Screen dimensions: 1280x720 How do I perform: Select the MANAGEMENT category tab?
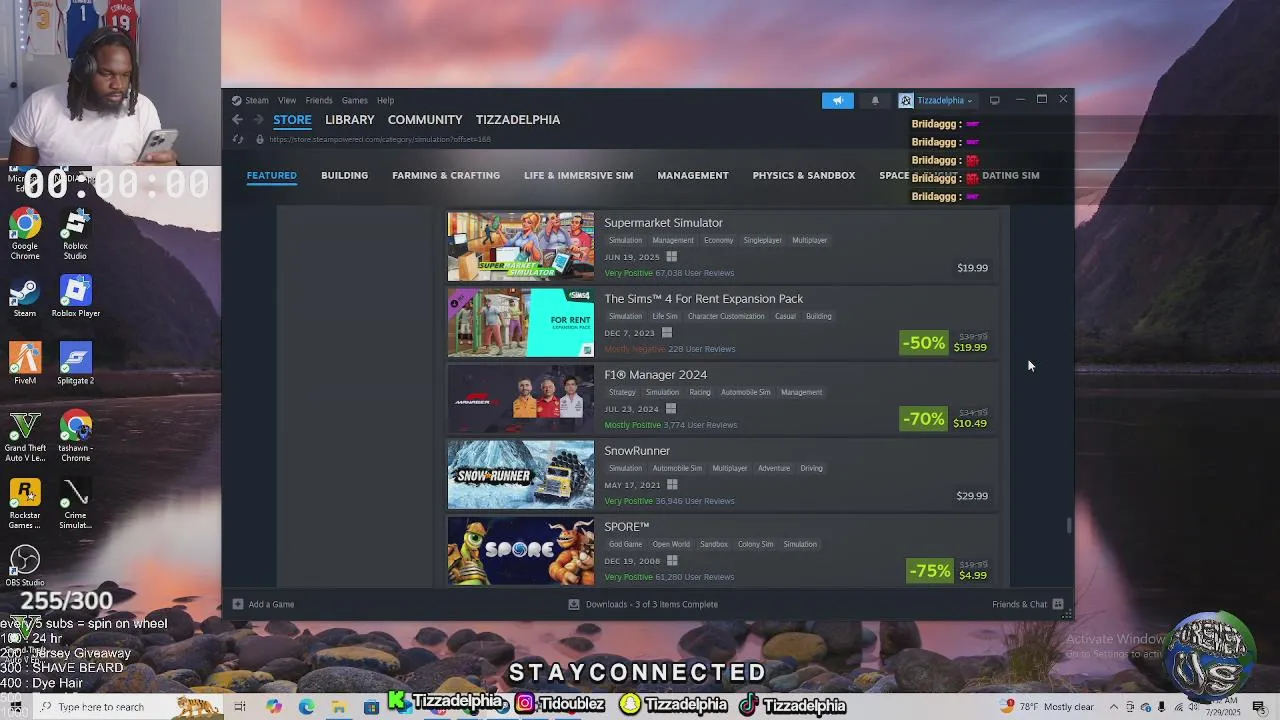[x=693, y=175]
